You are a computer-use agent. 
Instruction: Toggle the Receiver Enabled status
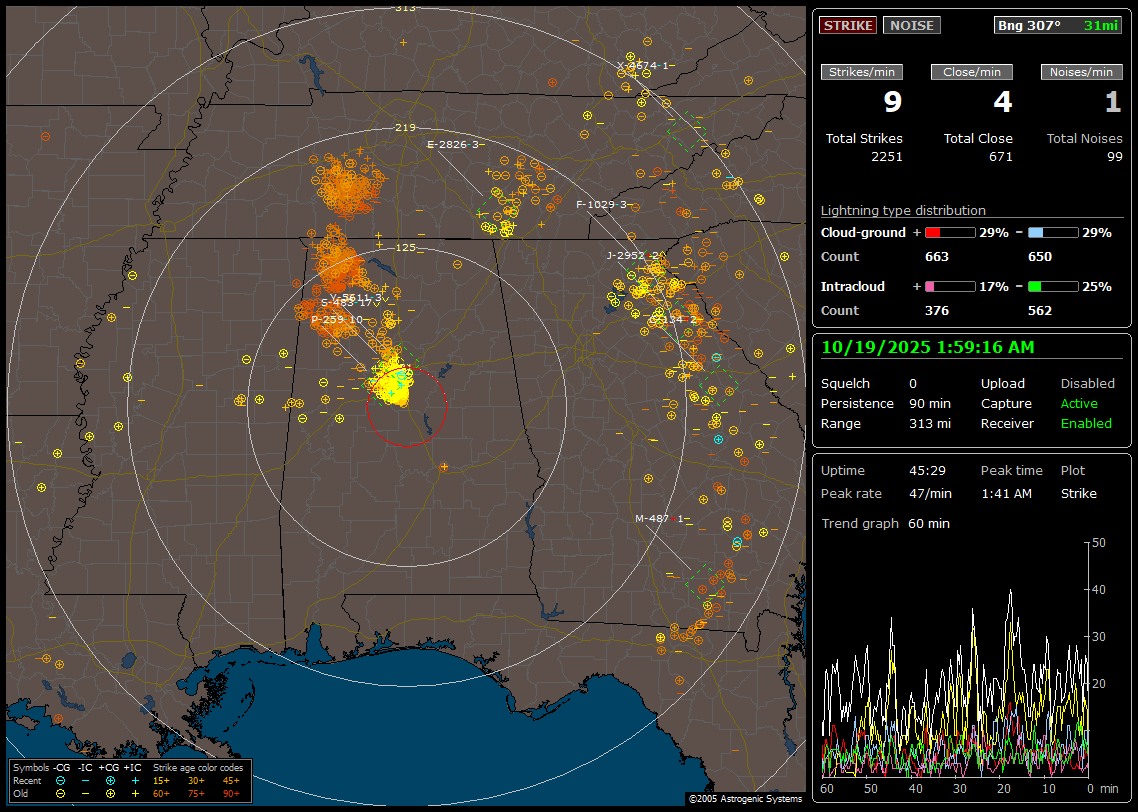pyautogui.click(x=1086, y=423)
